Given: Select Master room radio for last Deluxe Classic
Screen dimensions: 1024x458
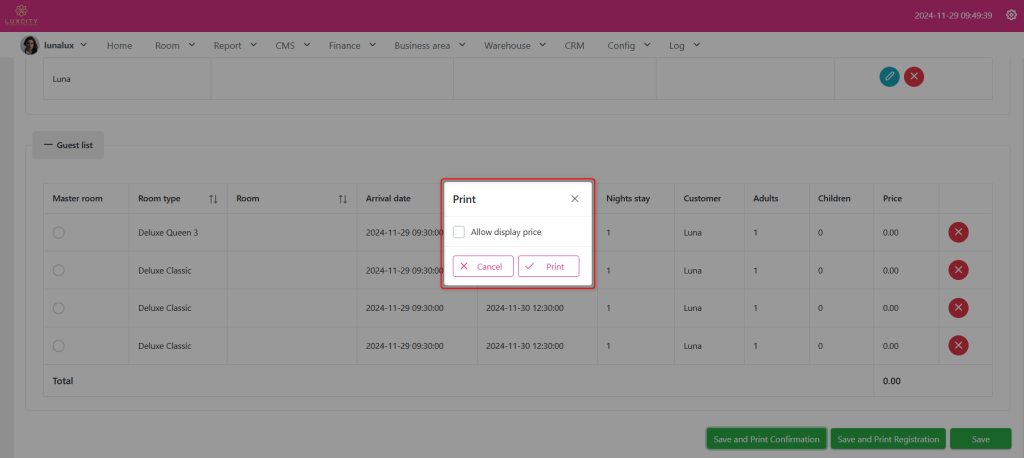Looking at the screenshot, I should pyautogui.click(x=59, y=345).
